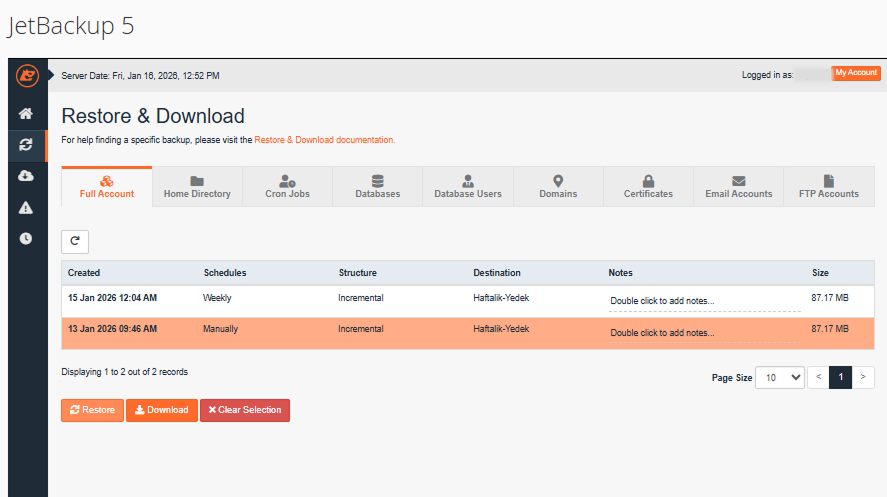
Task: Click the Restore button
Action: [x=92, y=410]
